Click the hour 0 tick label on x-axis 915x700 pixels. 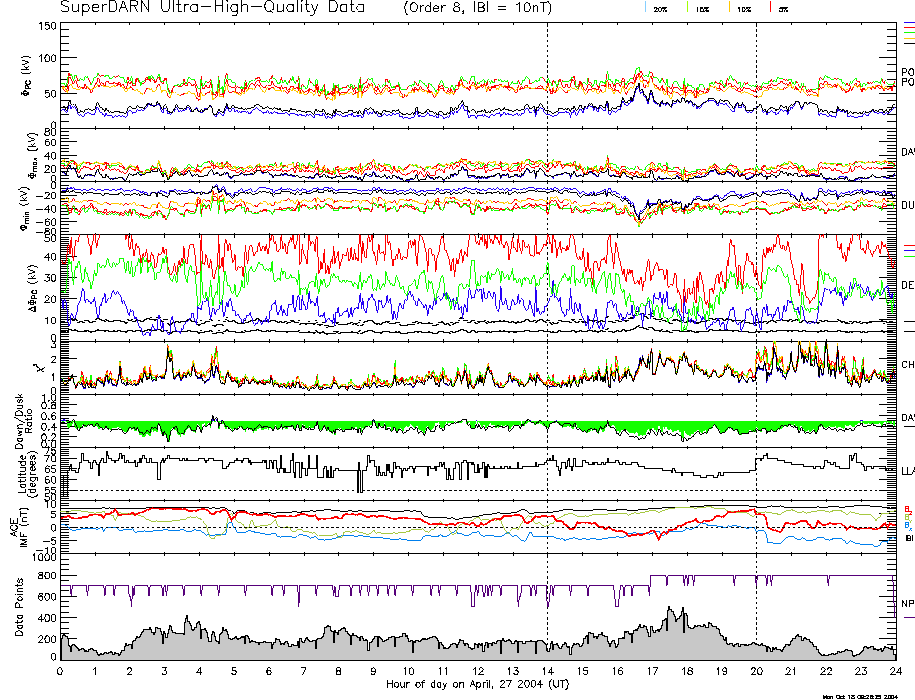(61, 672)
